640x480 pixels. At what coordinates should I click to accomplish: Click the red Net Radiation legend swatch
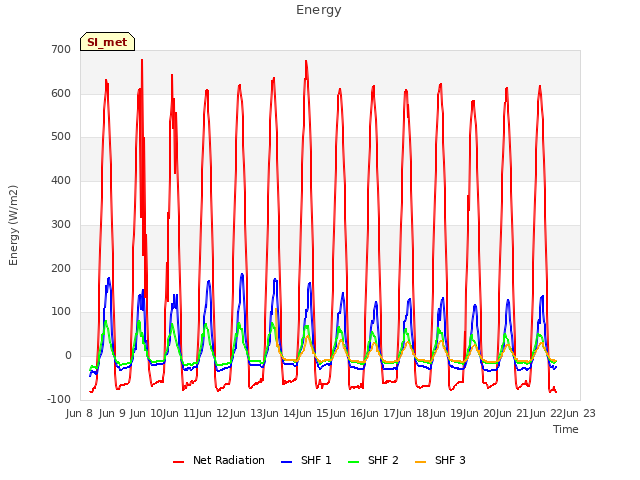[x=178, y=462]
